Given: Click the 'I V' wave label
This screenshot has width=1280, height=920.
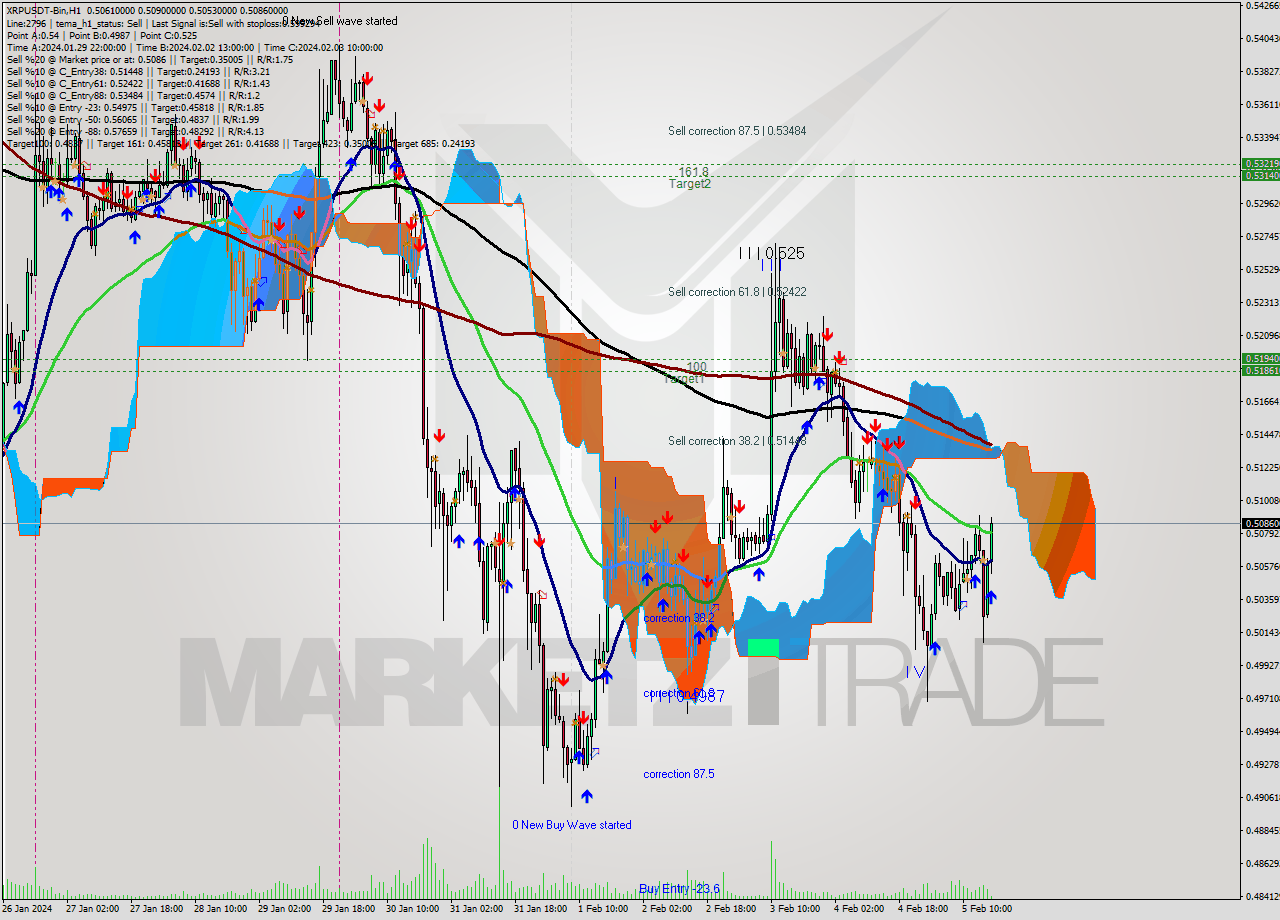Looking at the screenshot, I should (916, 672).
